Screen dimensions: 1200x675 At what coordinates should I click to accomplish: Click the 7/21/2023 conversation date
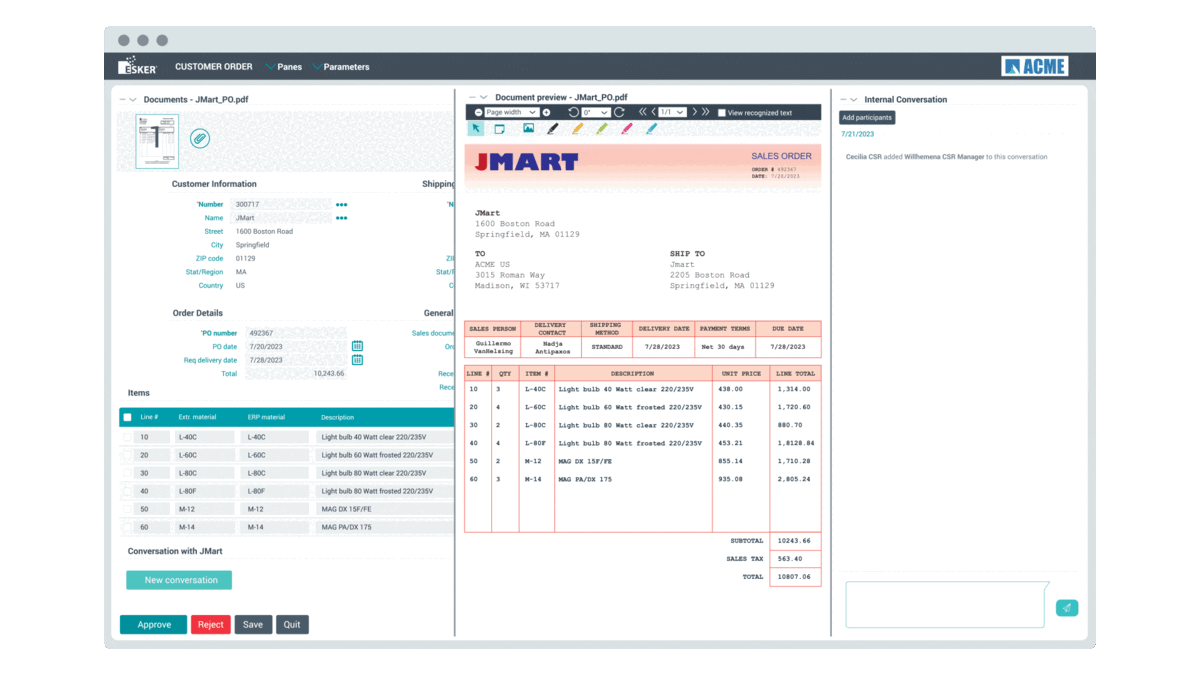coord(858,134)
